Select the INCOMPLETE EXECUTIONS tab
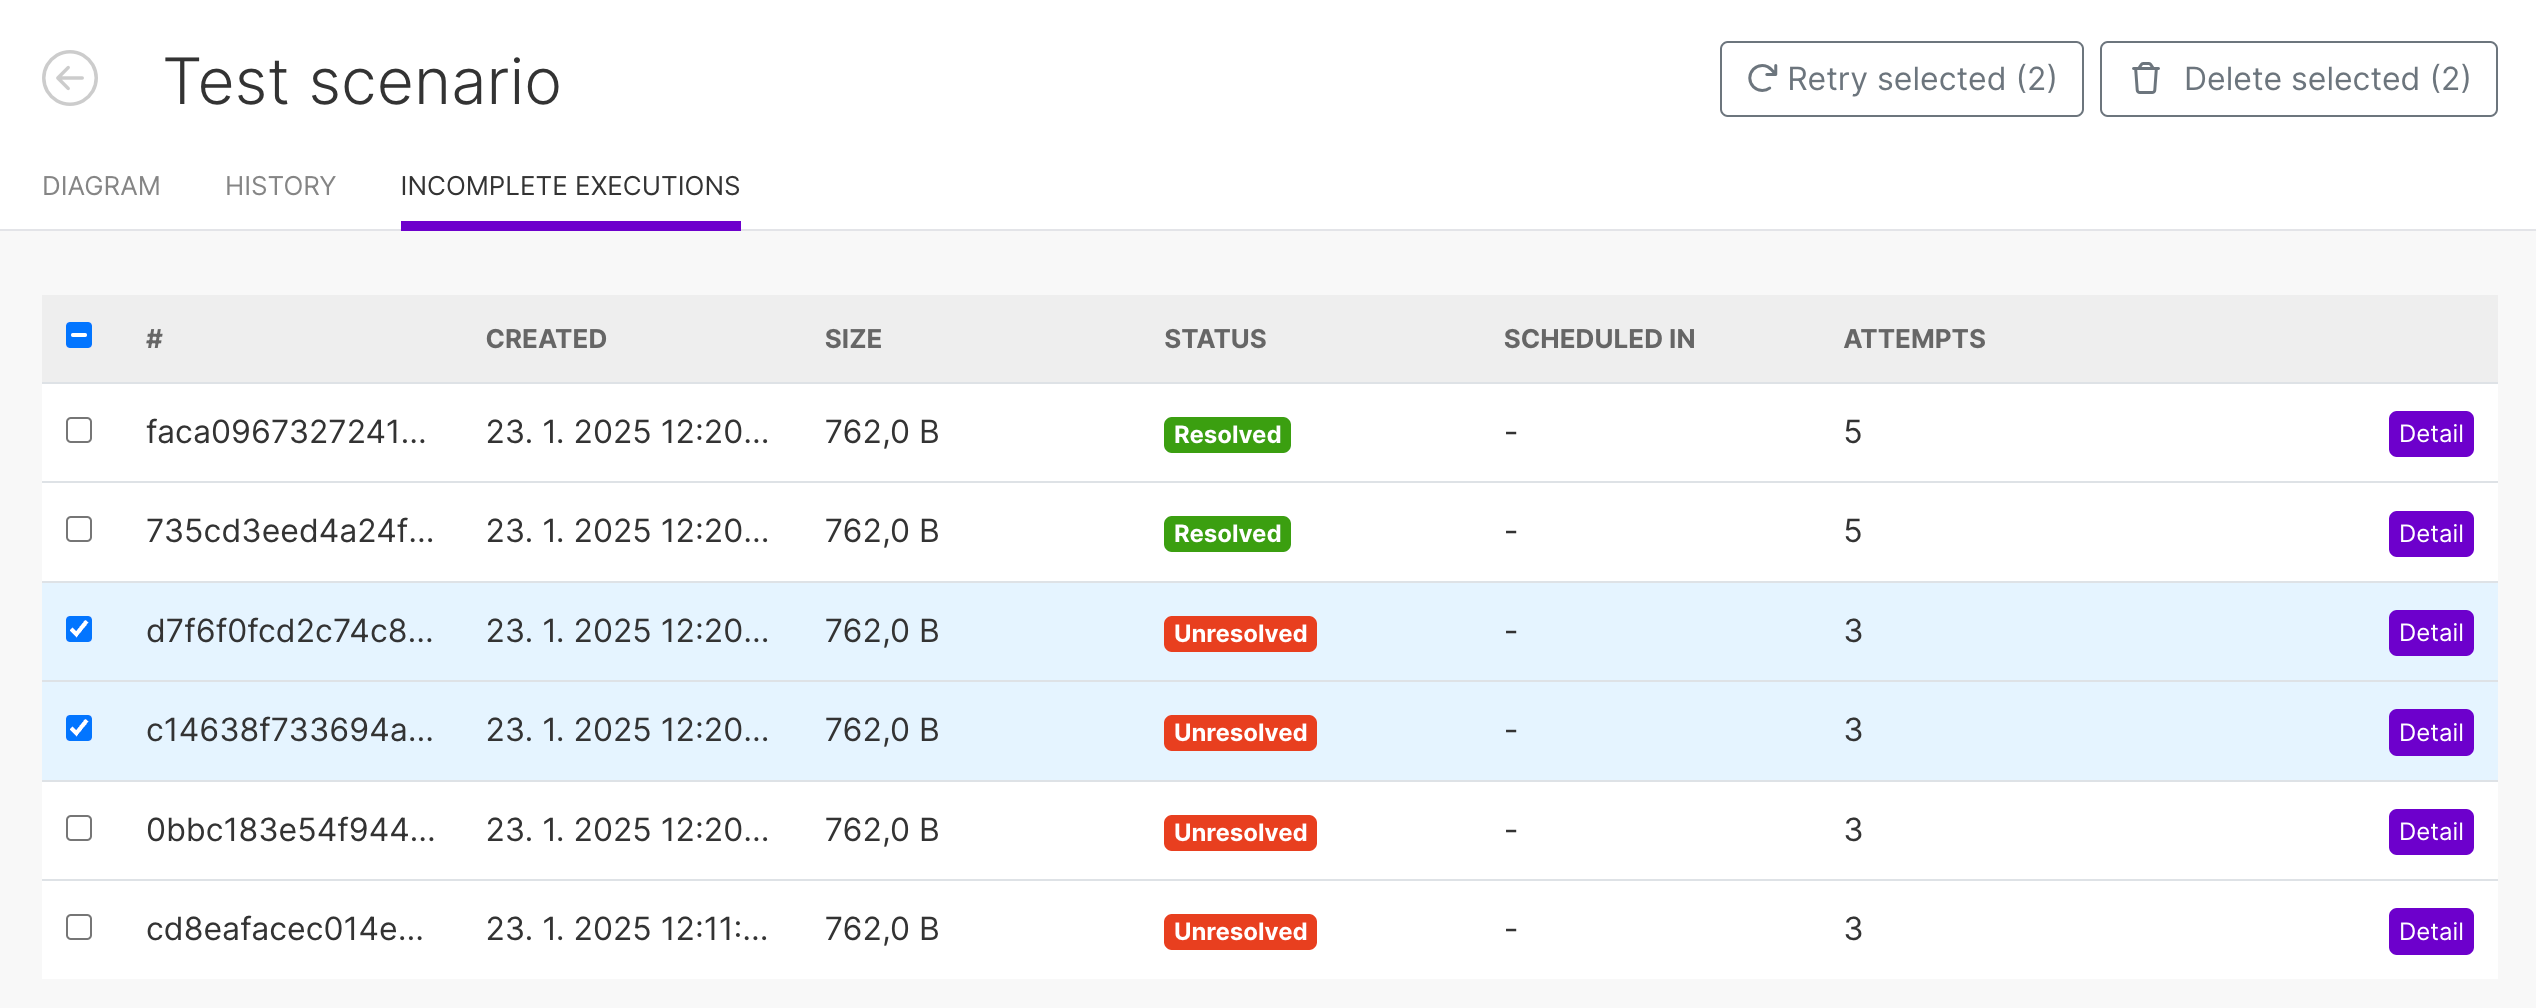Screen dimensions: 2536x1008 click(x=570, y=186)
